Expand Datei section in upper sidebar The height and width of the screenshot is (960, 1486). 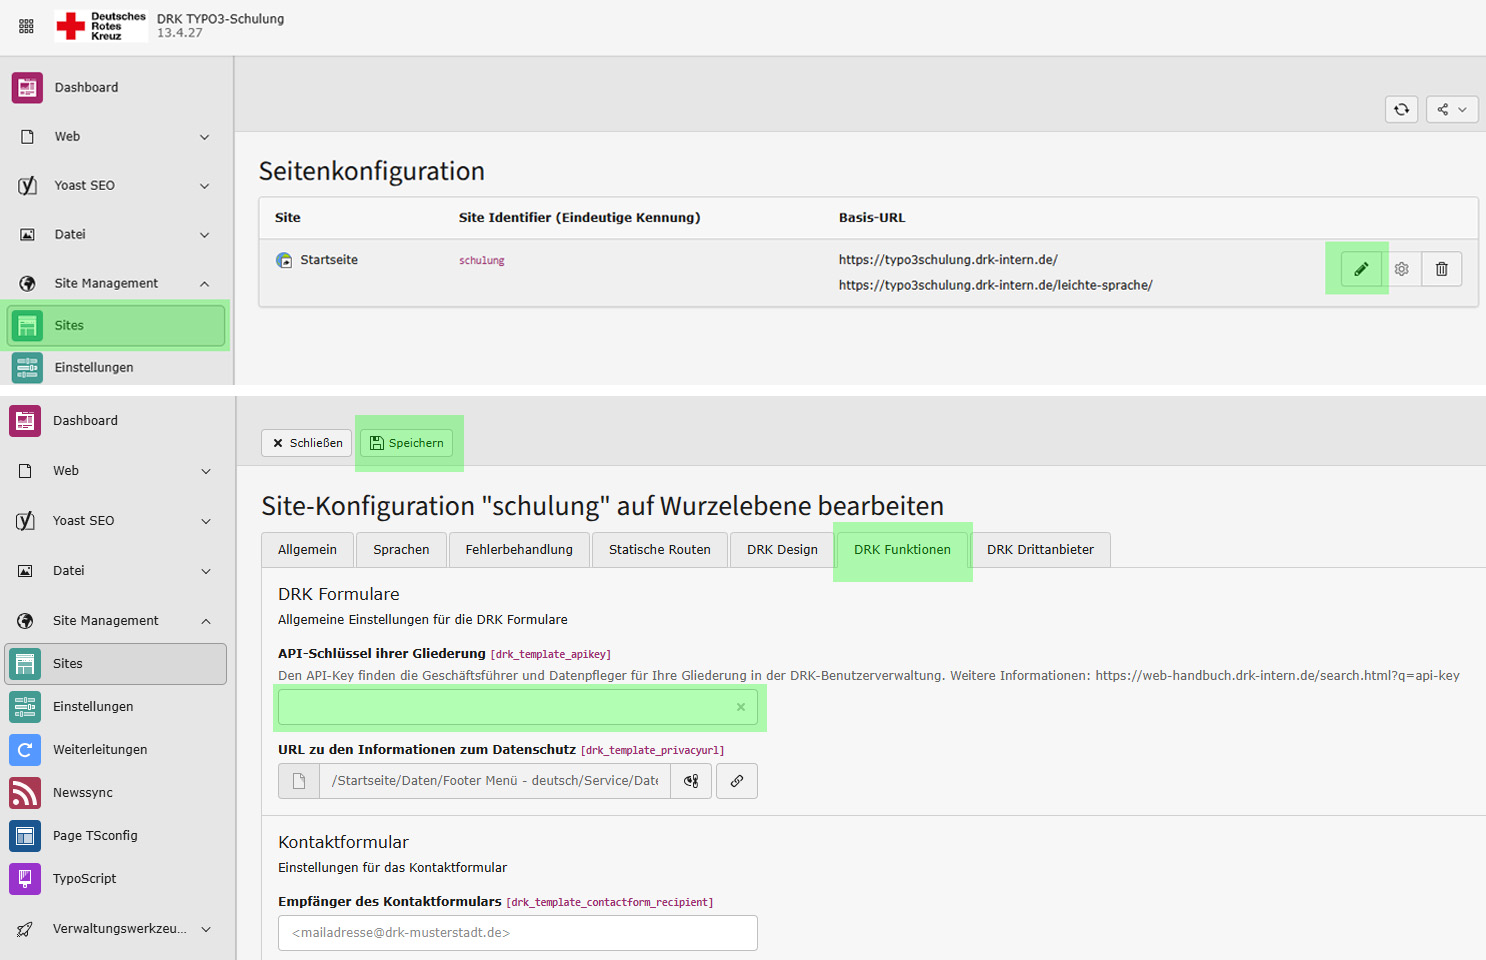pyautogui.click(x=205, y=235)
